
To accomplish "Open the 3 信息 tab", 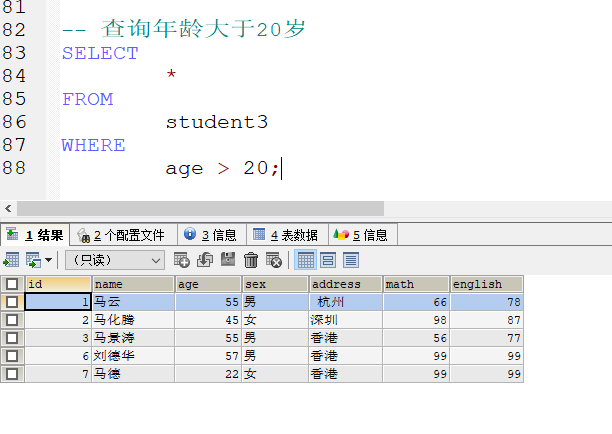I will 212,235.
